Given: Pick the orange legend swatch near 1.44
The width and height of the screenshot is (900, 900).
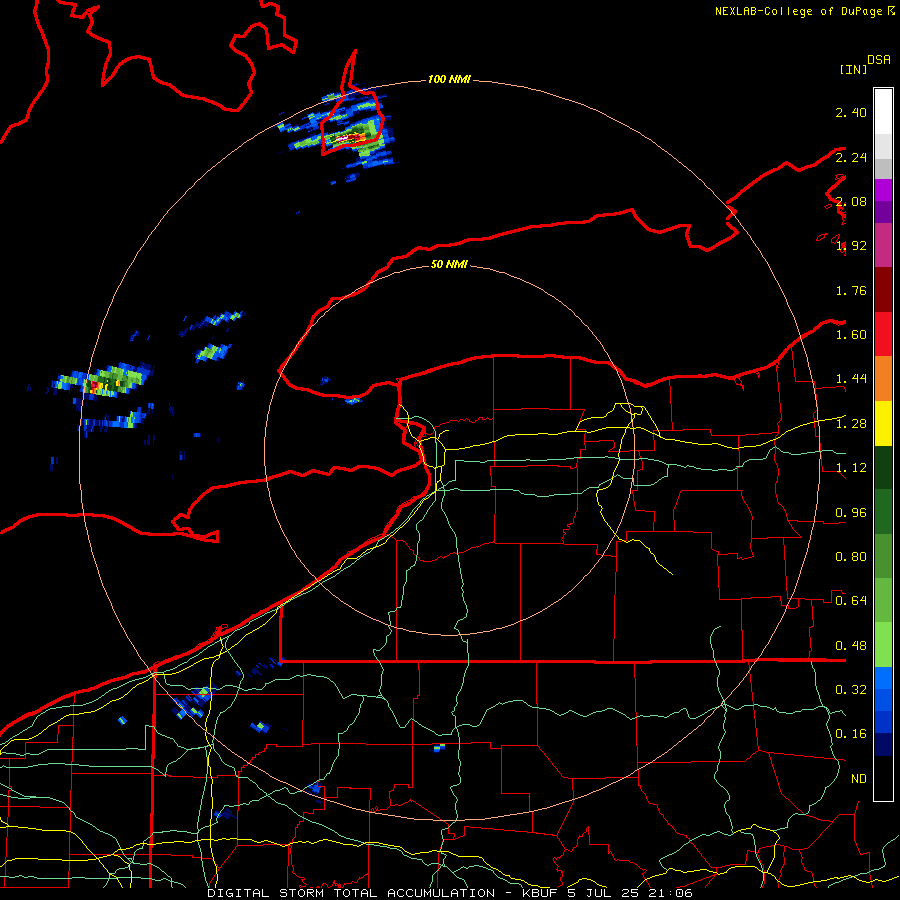Looking at the screenshot, I should (x=883, y=379).
